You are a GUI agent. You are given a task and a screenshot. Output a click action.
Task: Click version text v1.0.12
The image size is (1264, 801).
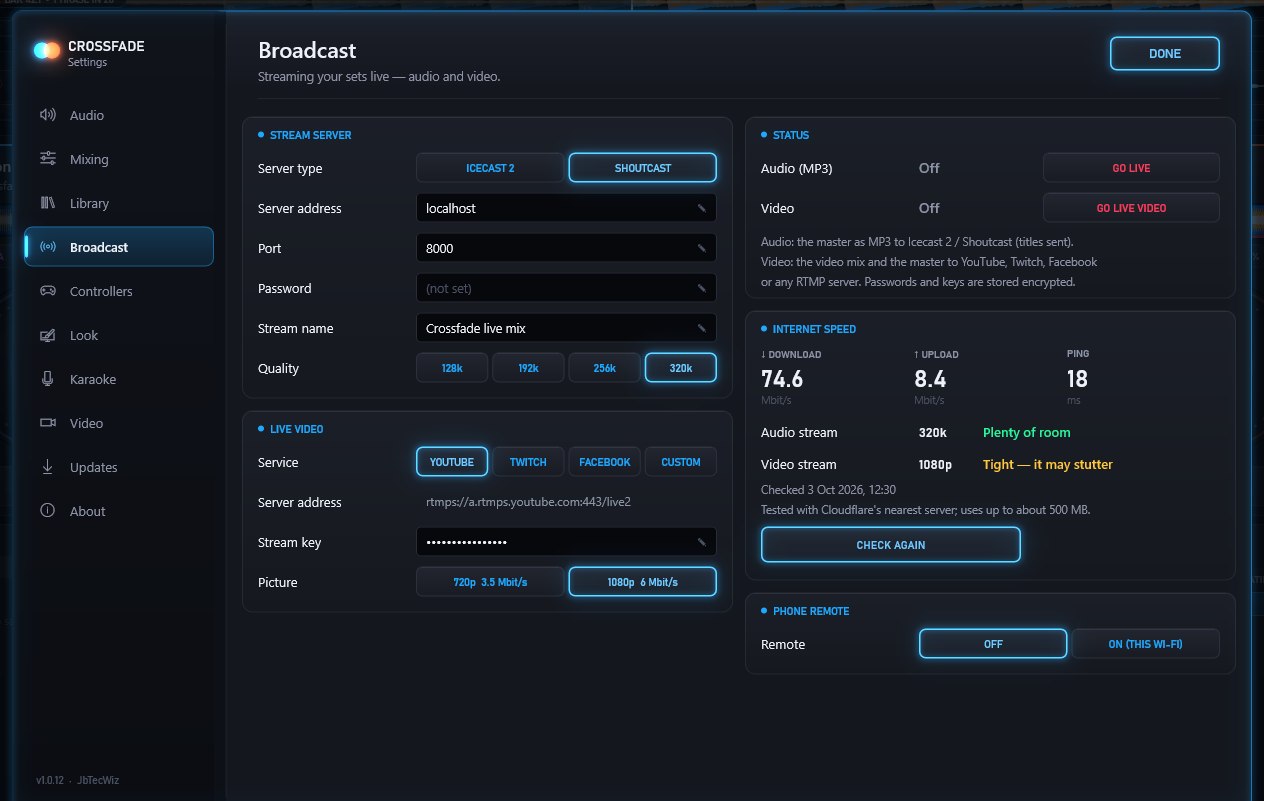point(50,780)
